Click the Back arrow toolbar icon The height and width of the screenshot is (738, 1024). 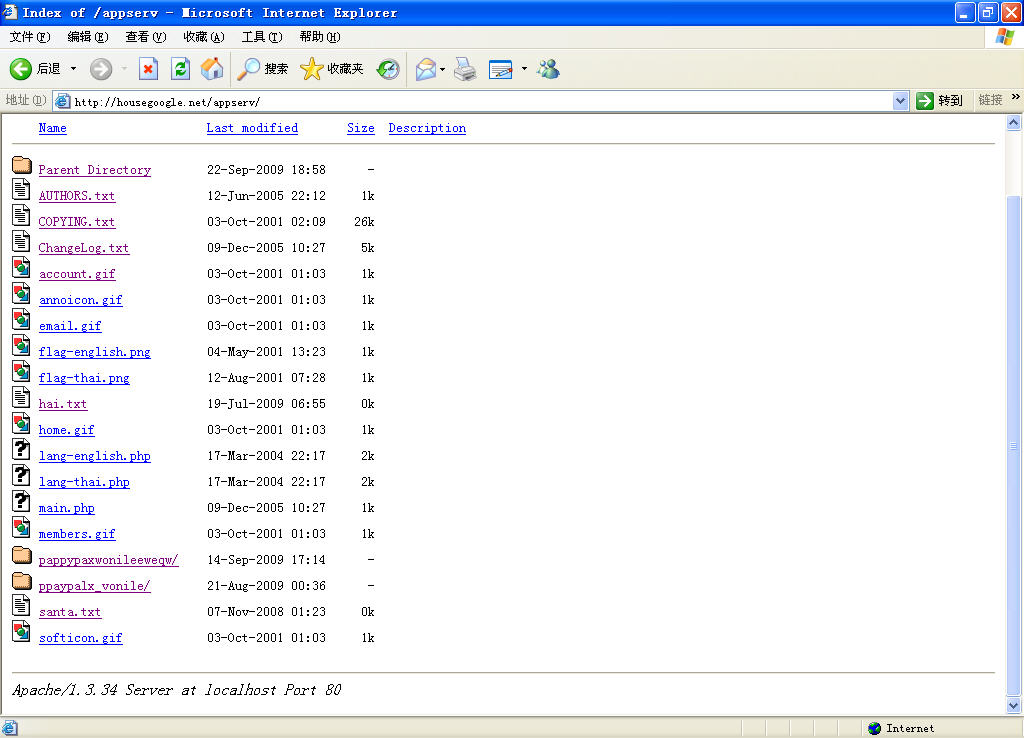tap(21, 69)
